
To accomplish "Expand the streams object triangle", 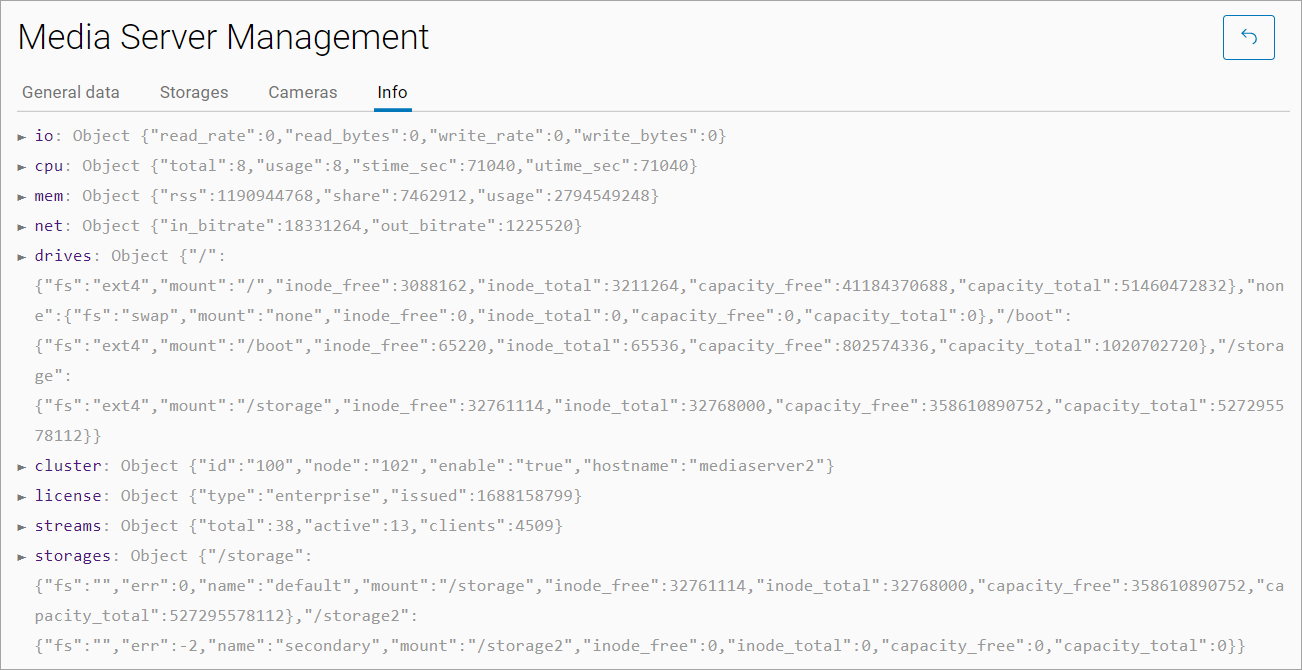I will coord(22,526).
